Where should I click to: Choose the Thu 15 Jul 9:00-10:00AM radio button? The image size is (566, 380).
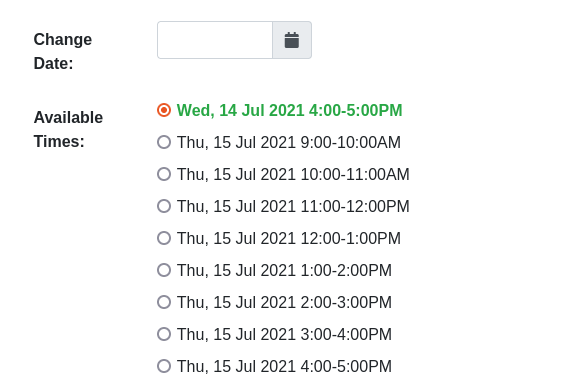[x=164, y=142]
